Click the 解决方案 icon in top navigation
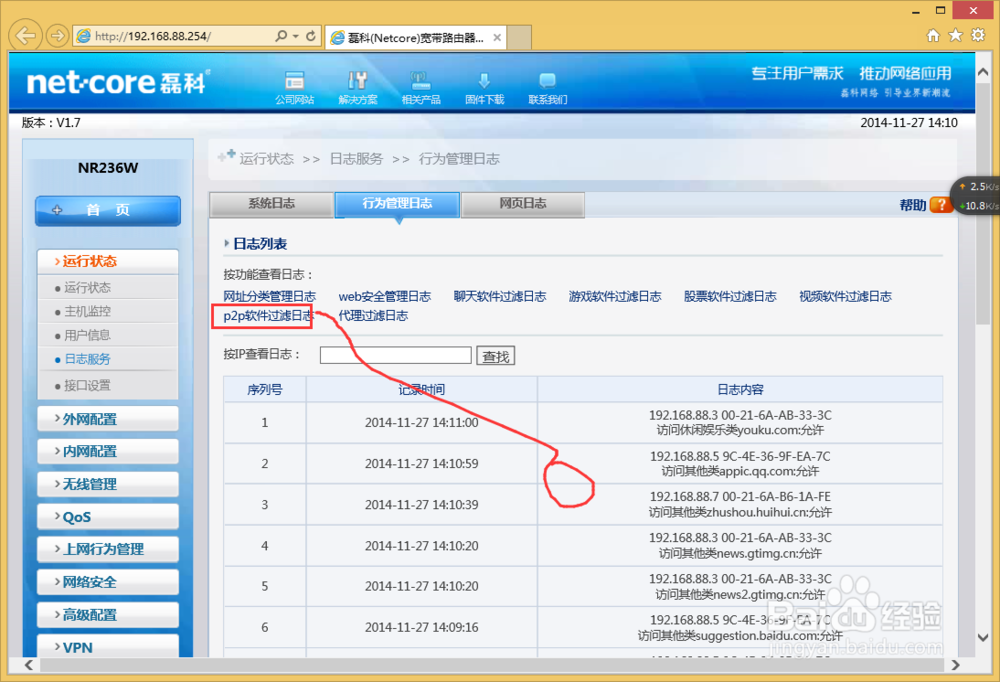 (x=358, y=85)
